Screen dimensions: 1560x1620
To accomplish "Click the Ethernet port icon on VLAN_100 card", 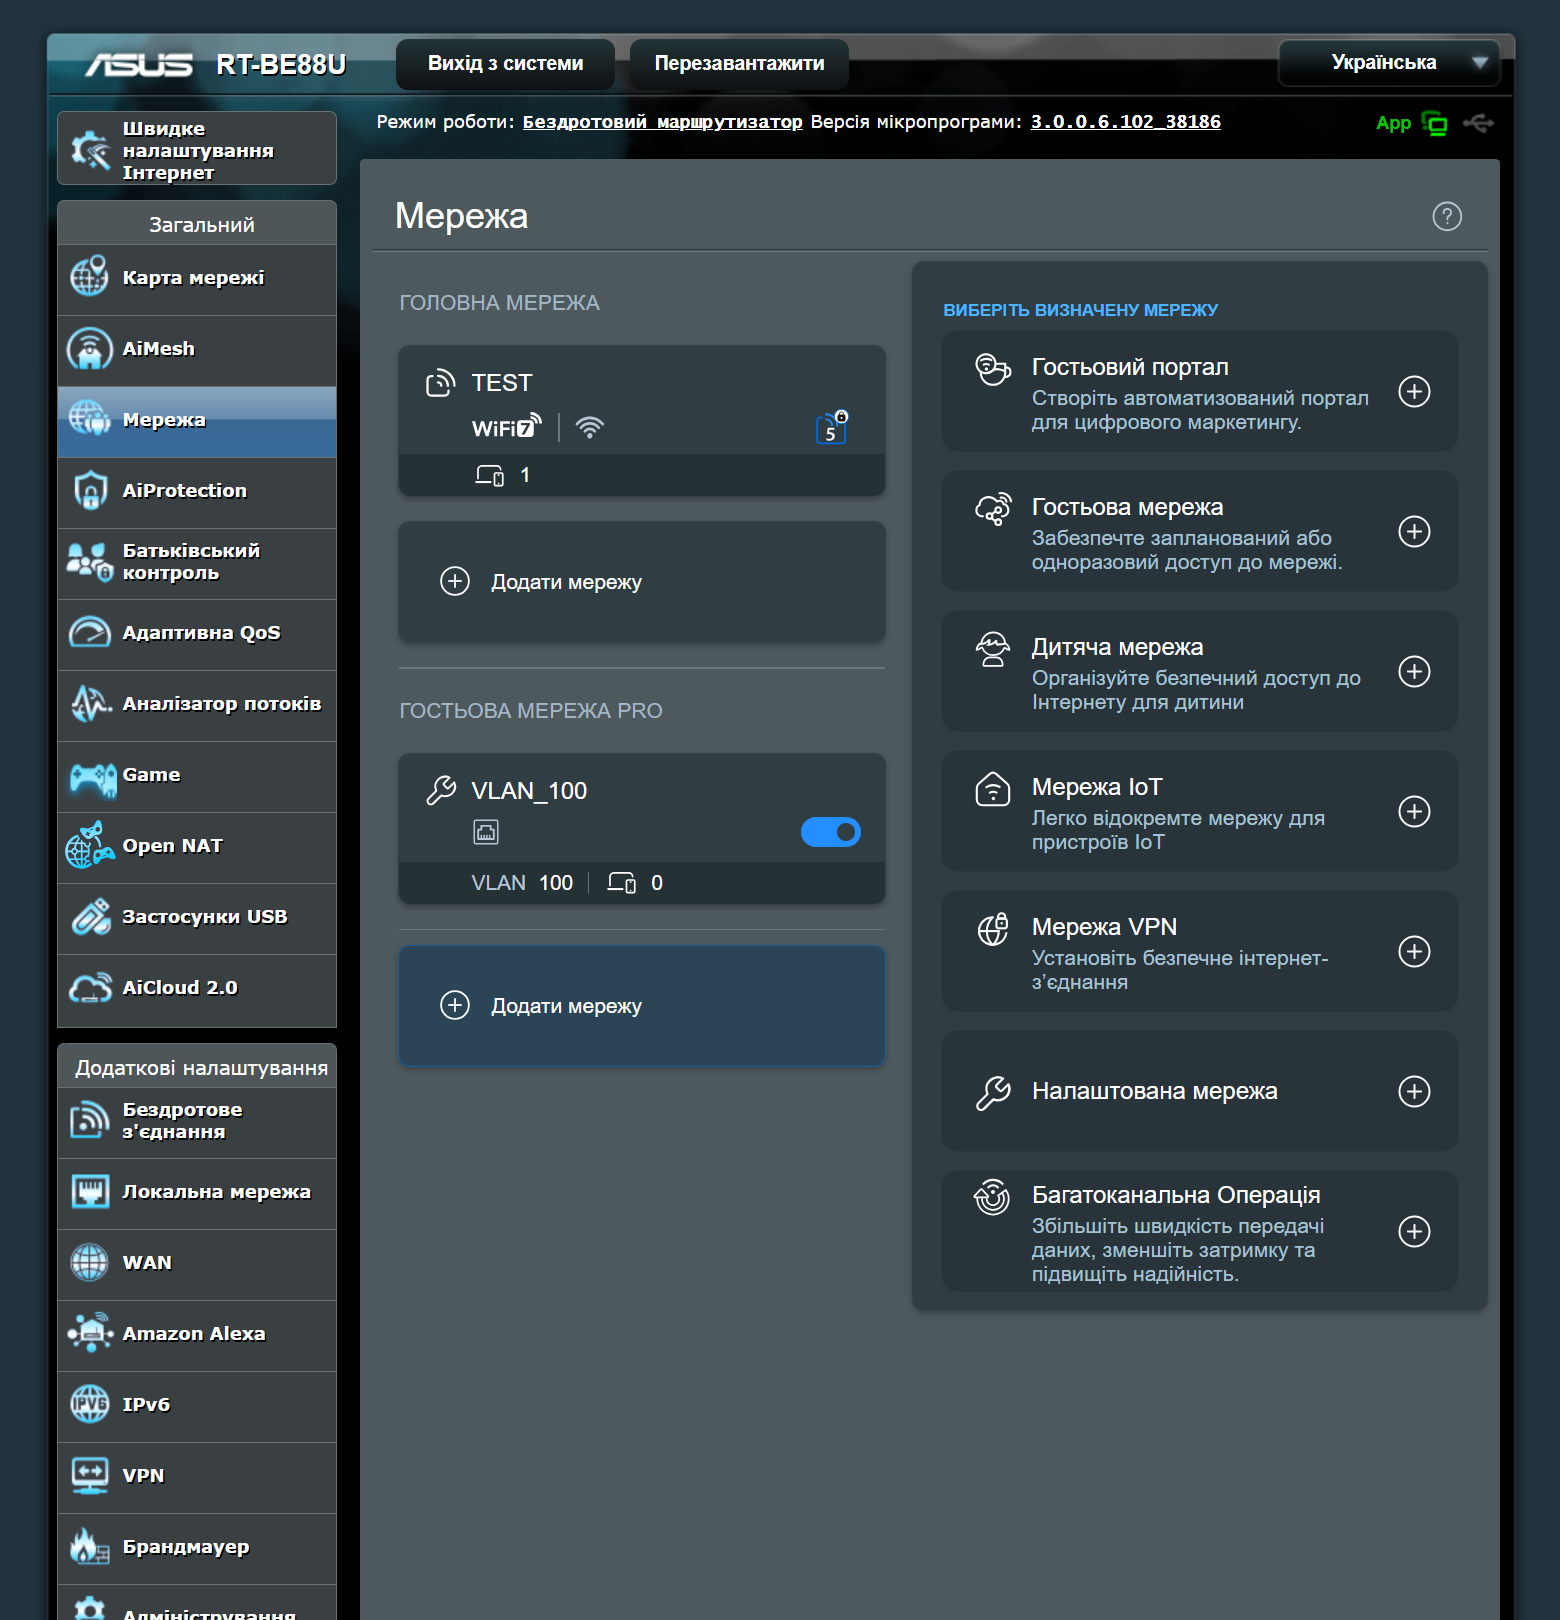I will [486, 832].
